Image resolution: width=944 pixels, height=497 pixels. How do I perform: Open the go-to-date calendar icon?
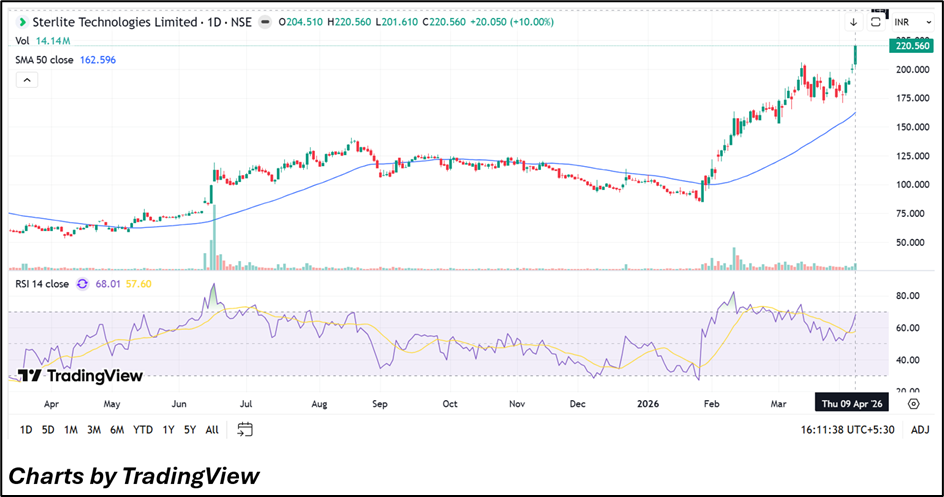(x=245, y=429)
